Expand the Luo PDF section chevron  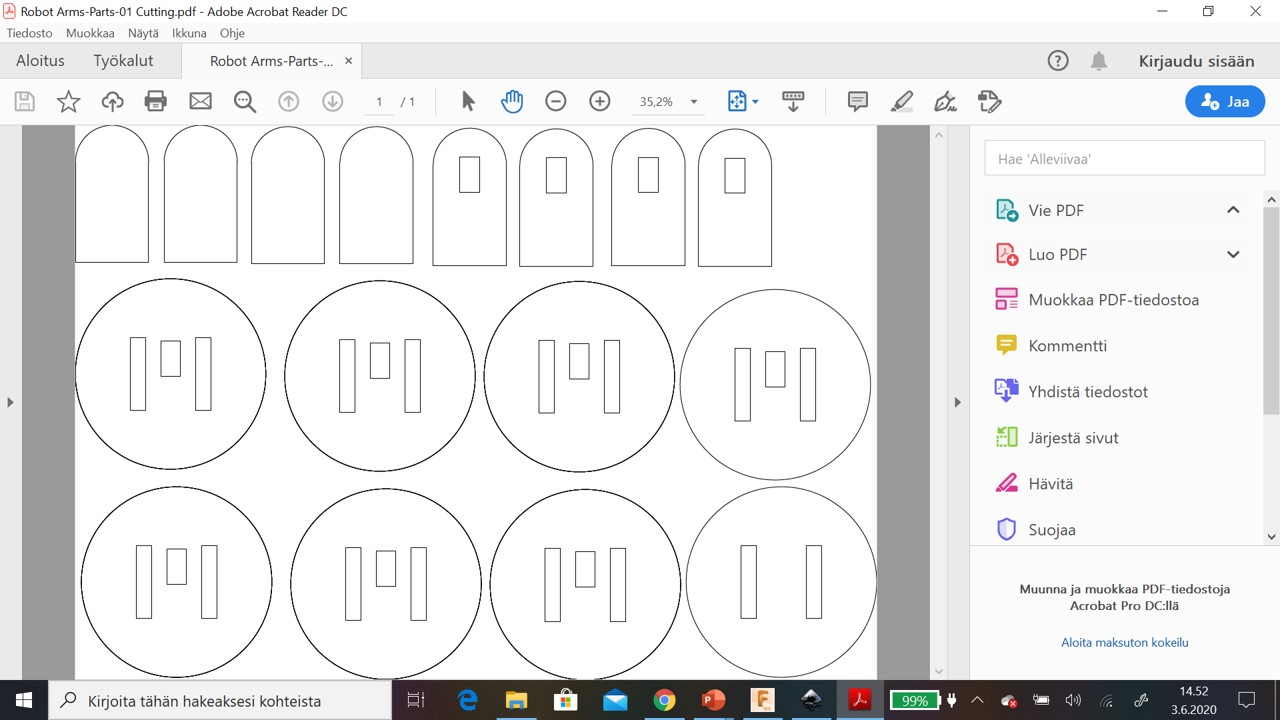click(x=1233, y=254)
